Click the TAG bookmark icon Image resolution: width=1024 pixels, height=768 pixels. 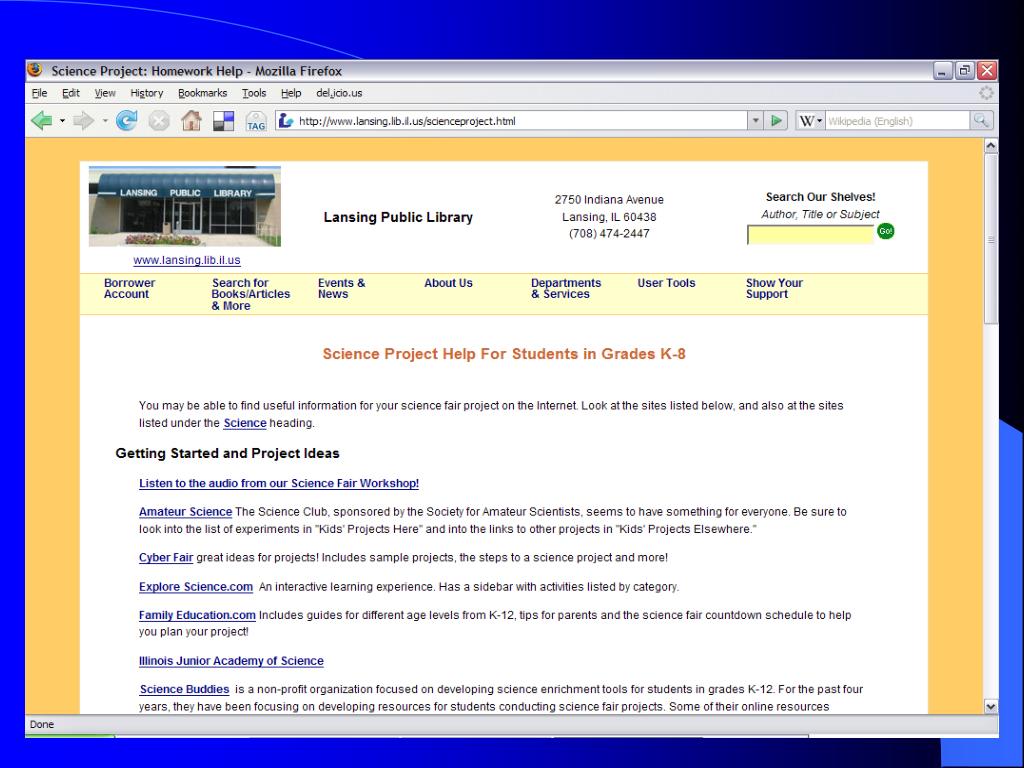pos(256,121)
